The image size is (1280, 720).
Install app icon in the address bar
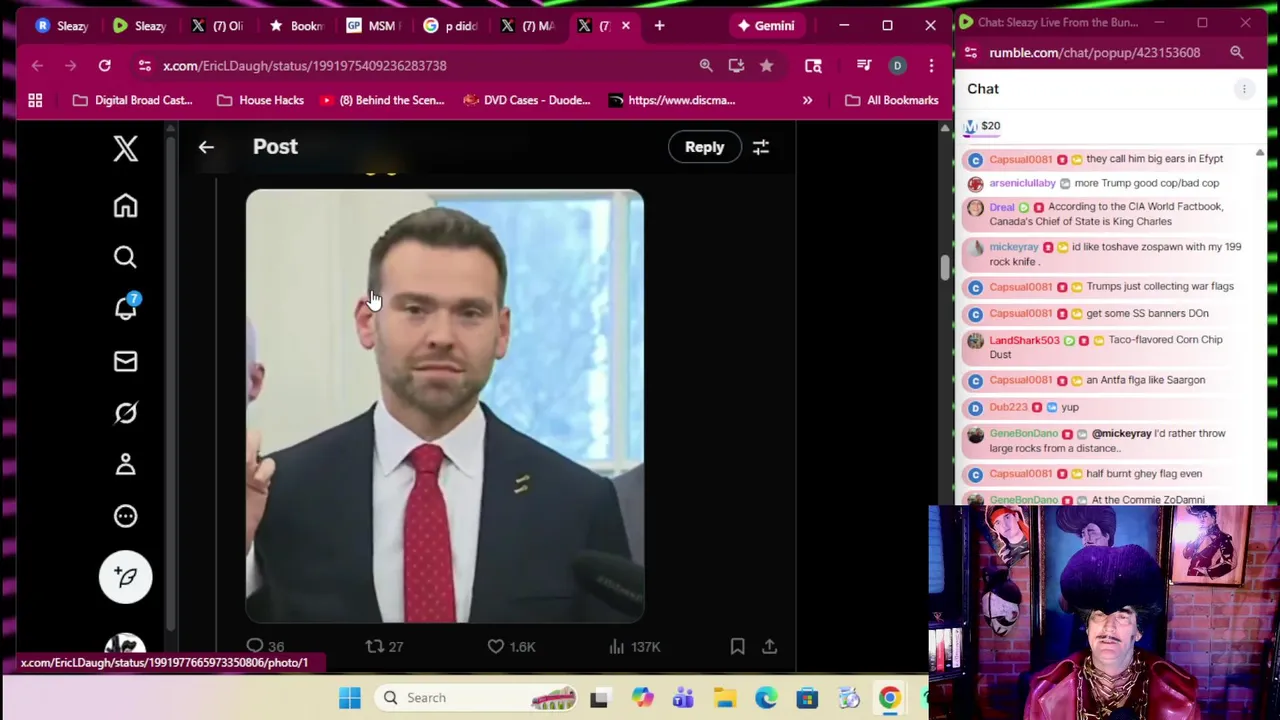pyautogui.click(x=736, y=65)
